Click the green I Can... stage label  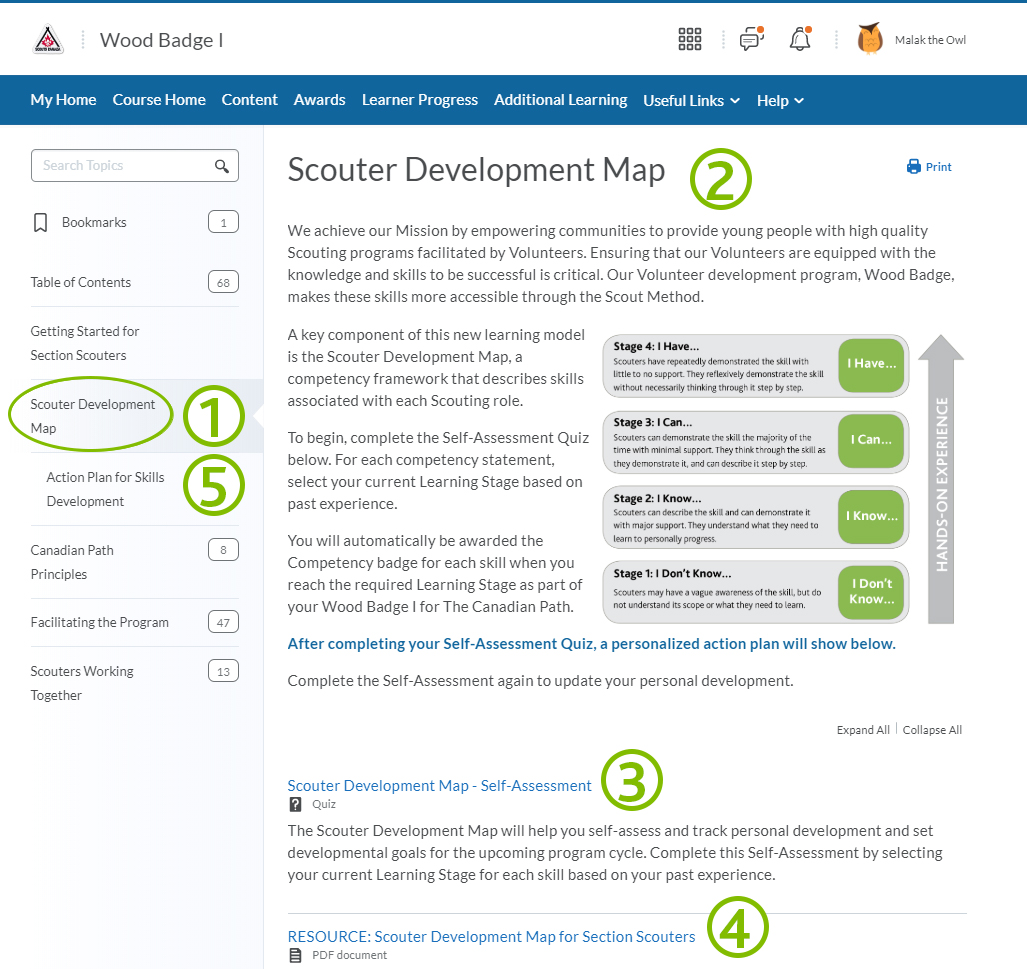[871, 440]
